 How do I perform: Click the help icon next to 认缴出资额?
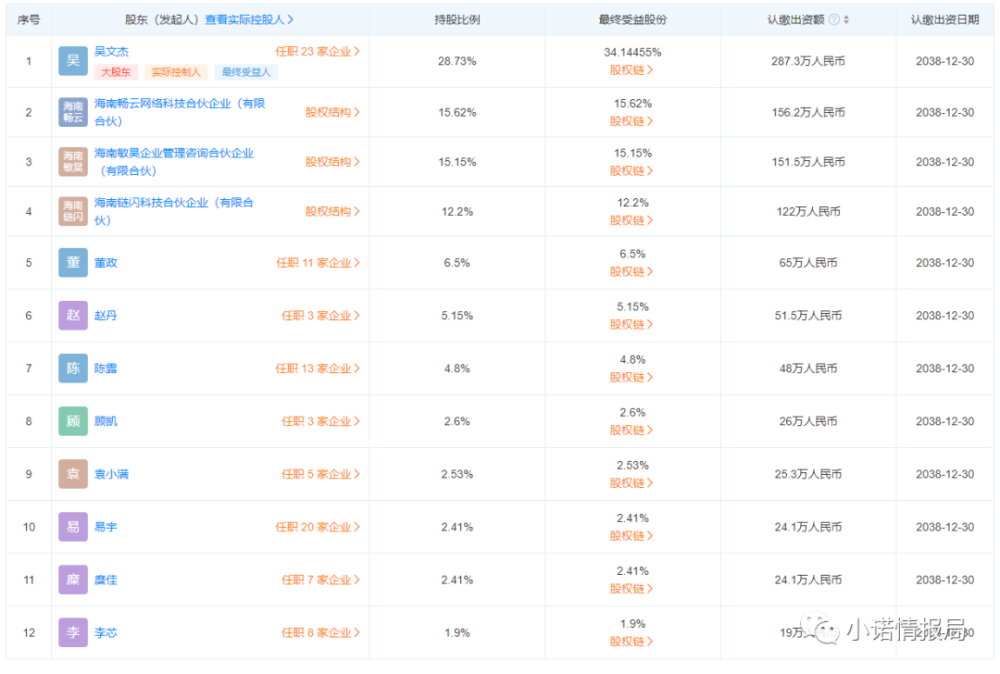pyautogui.click(x=834, y=20)
